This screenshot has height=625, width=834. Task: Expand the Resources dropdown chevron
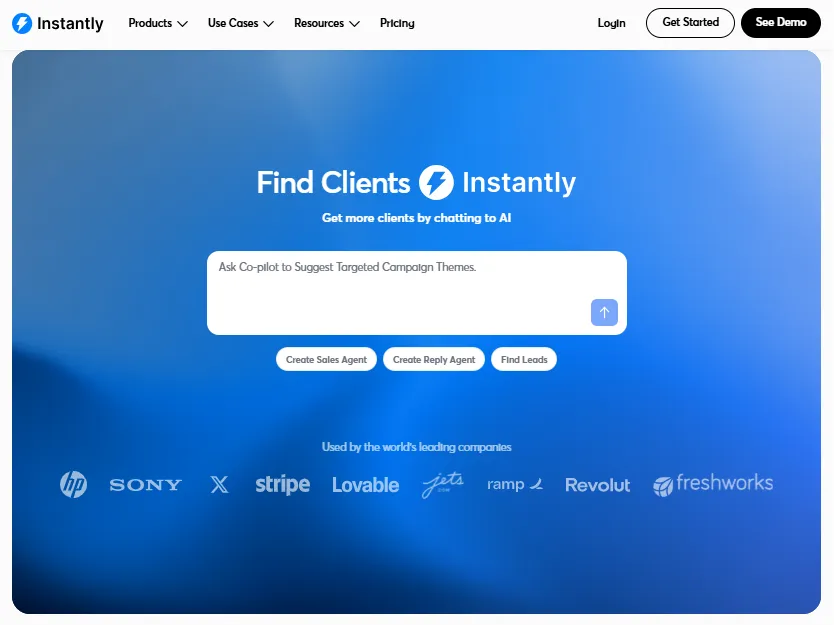pyautogui.click(x=355, y=24)
